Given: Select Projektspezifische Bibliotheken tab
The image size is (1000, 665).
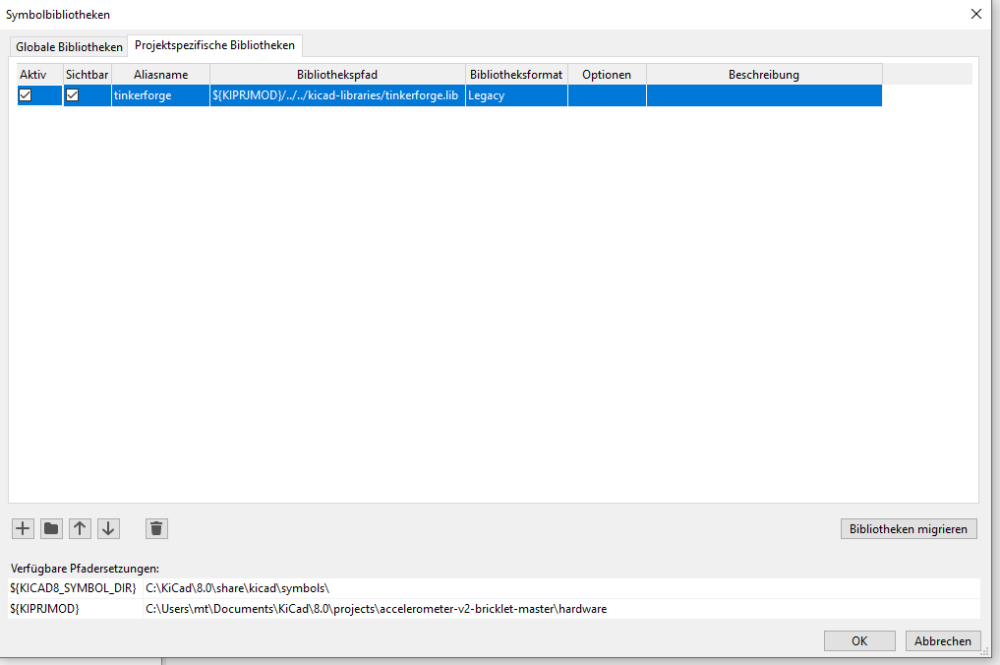Looking at the screenshot, I should point(215,46).
